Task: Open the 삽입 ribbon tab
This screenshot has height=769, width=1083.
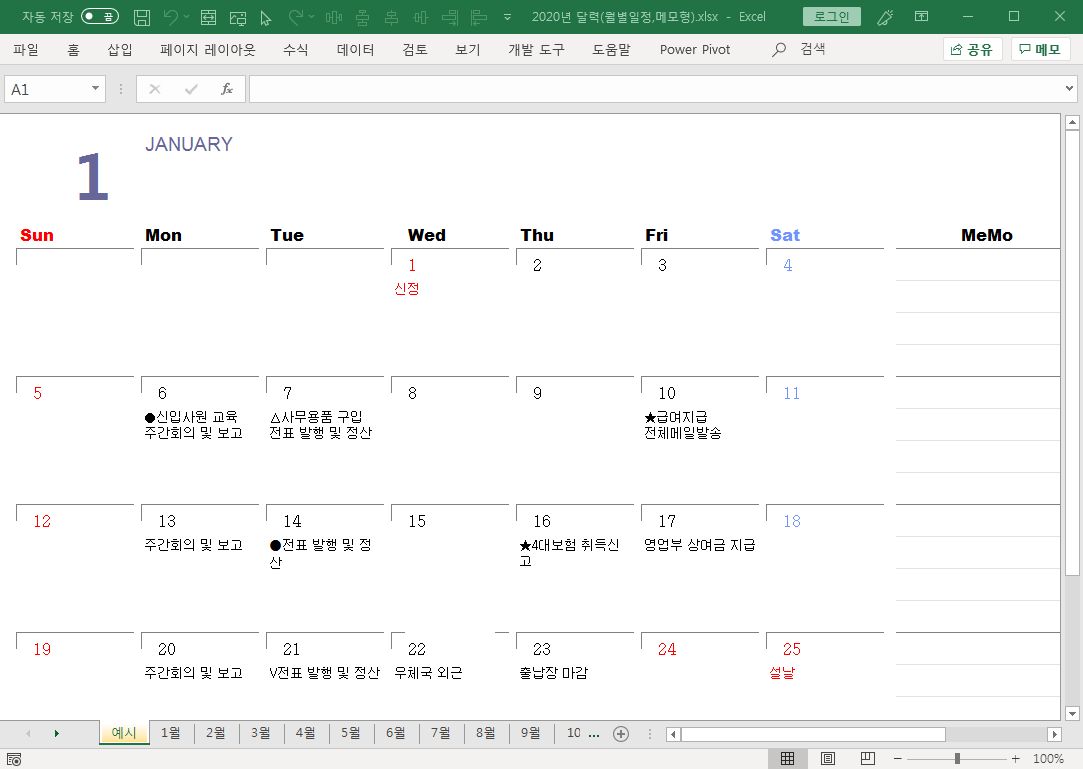Action: (120, 49)
